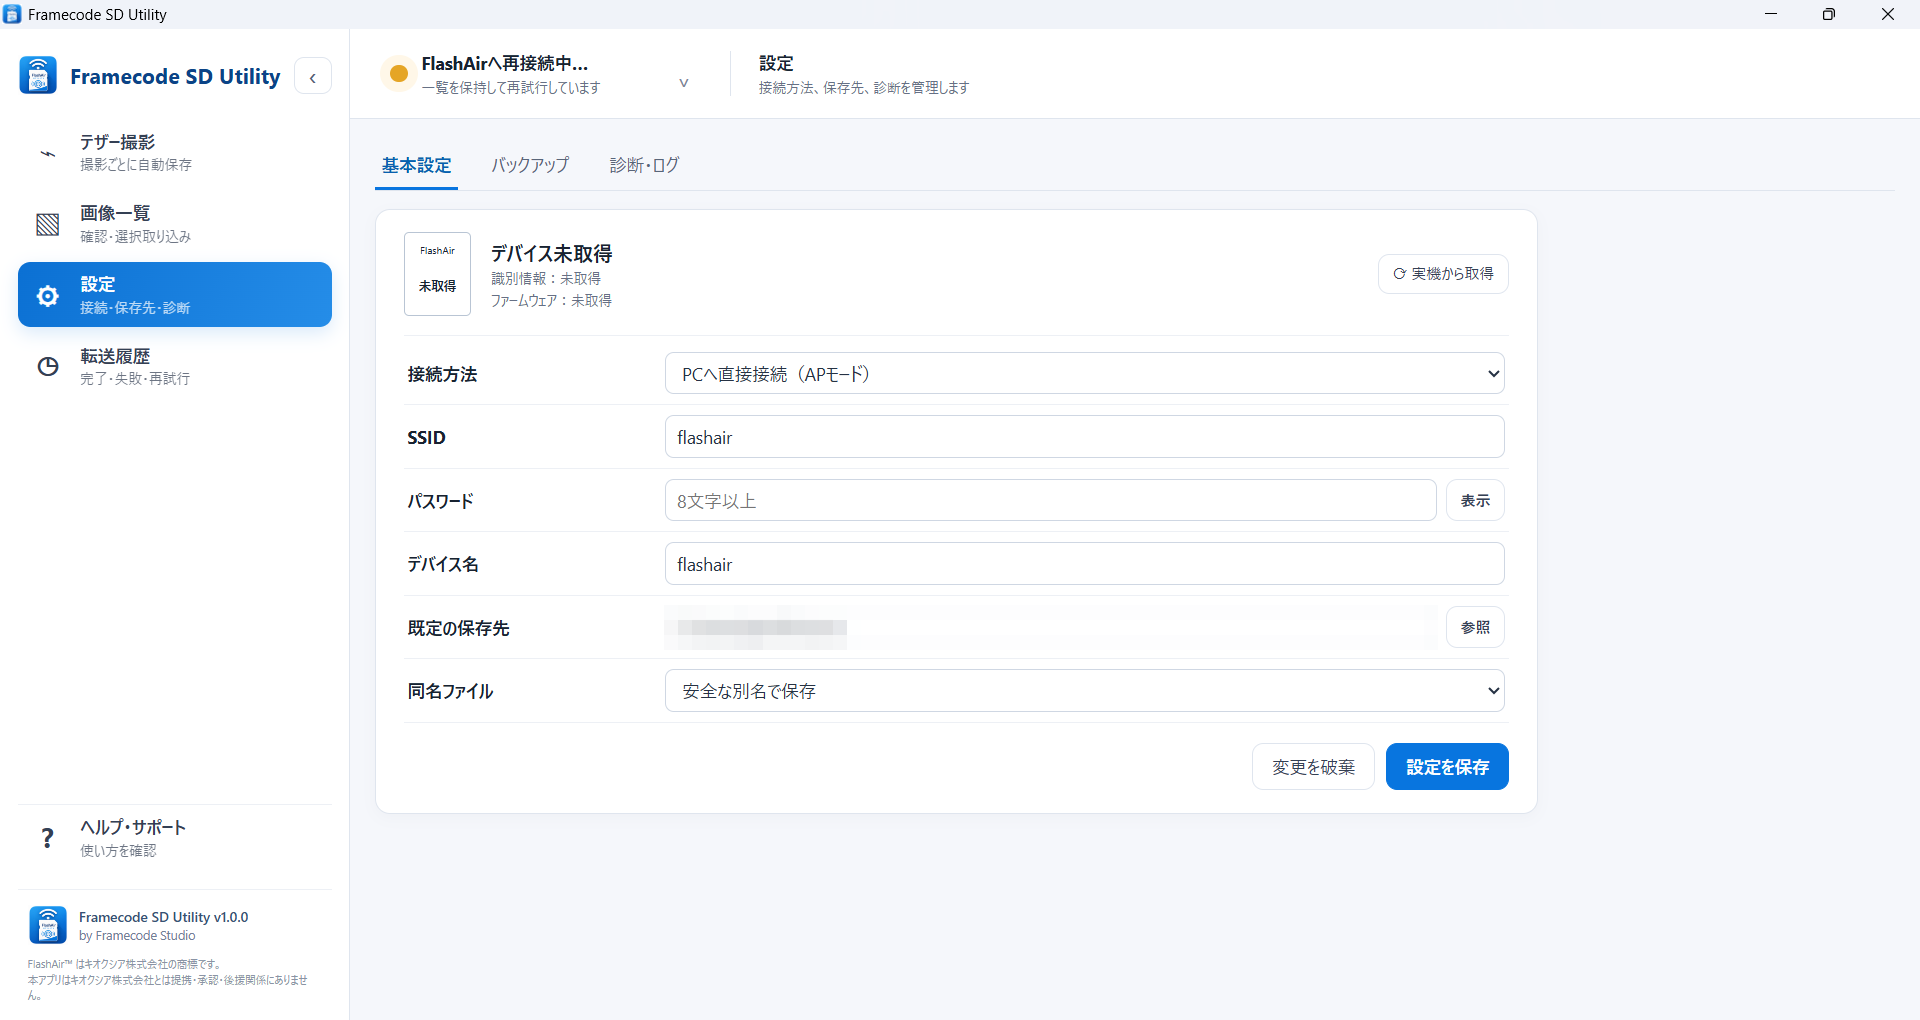Click by Framecode Studio text

click(137, 936)
